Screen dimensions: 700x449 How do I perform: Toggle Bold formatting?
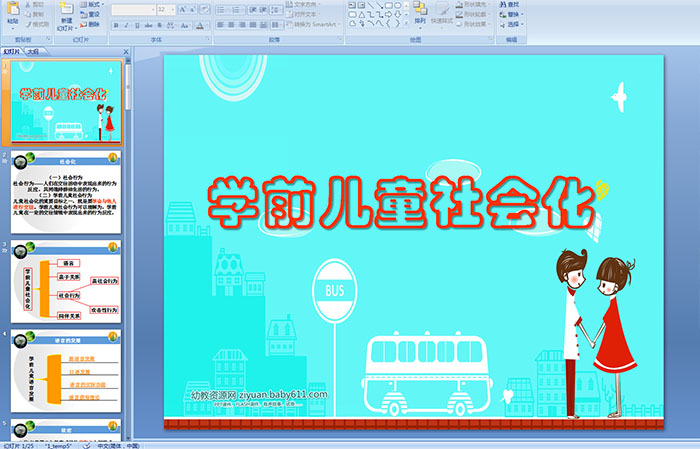[x=116, y=25]
